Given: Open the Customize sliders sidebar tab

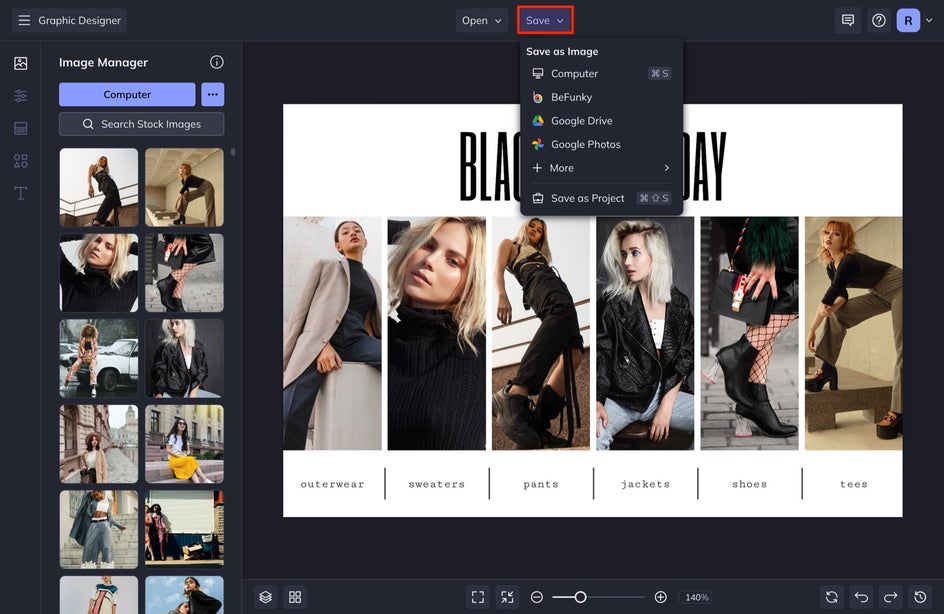Looking at the screenshot, I should coord(20,96).
